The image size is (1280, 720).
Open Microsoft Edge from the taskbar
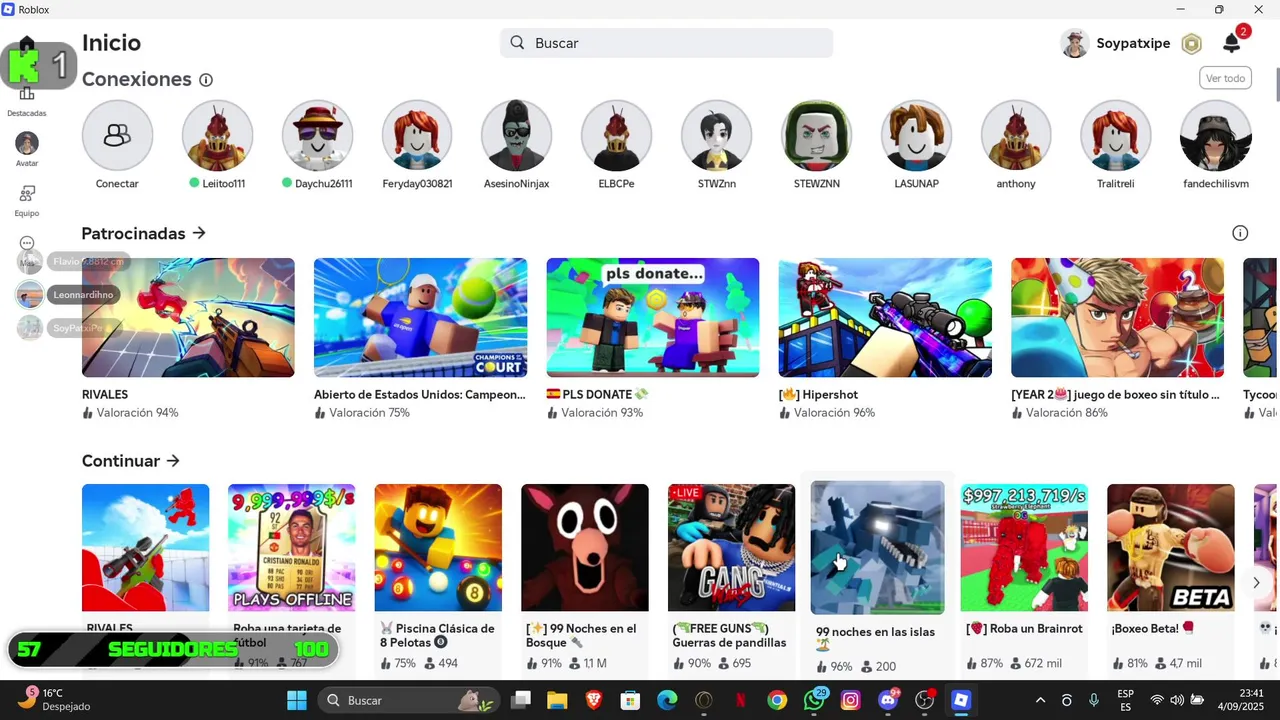tap(667, 700)
